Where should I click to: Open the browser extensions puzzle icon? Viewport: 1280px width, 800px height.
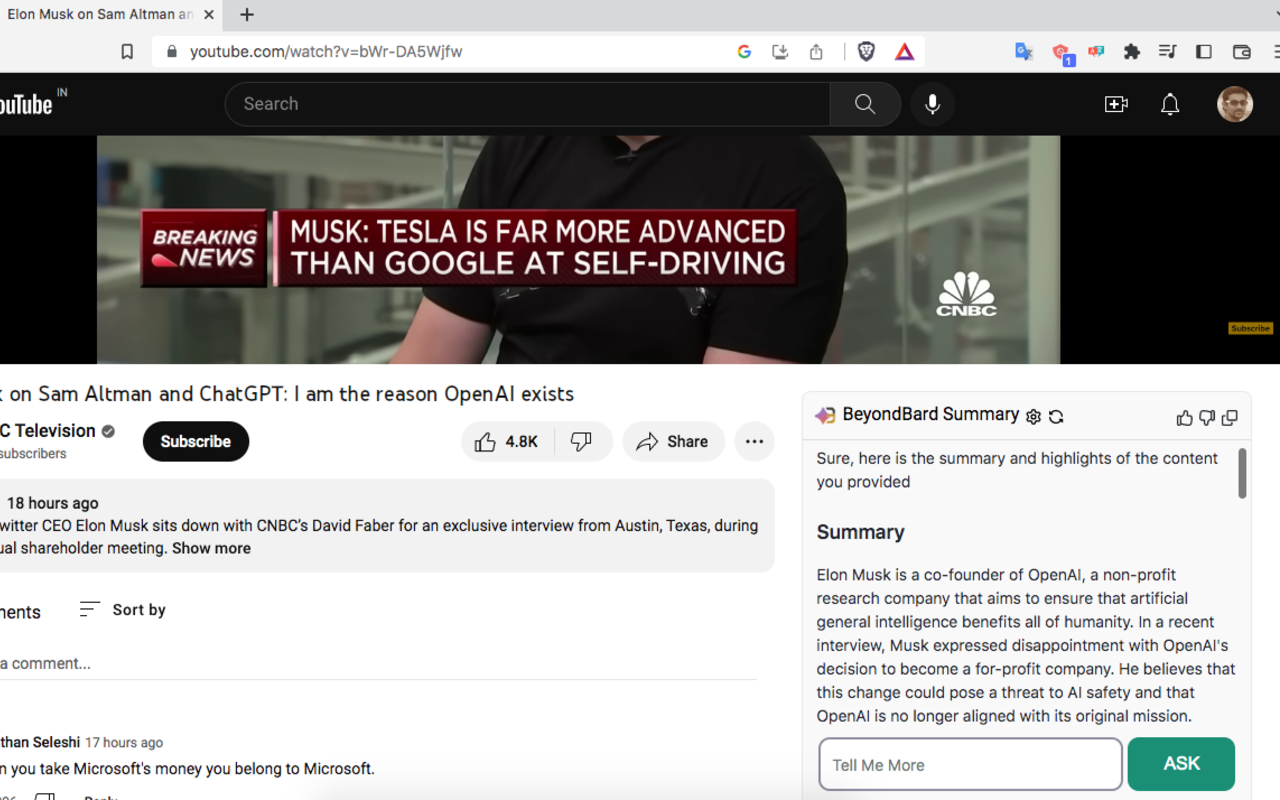tap(1131, 52)
